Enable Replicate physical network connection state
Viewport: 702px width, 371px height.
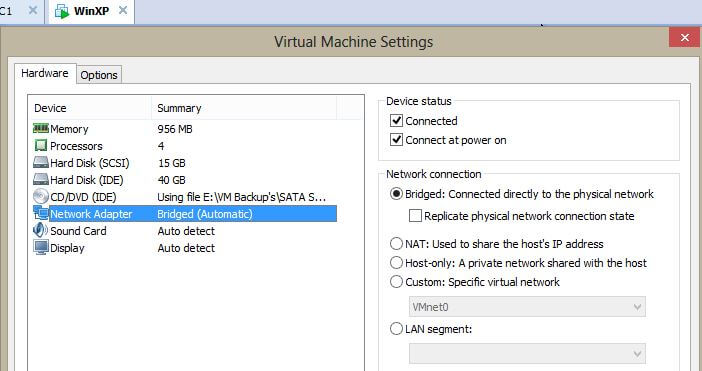[415, 216]
